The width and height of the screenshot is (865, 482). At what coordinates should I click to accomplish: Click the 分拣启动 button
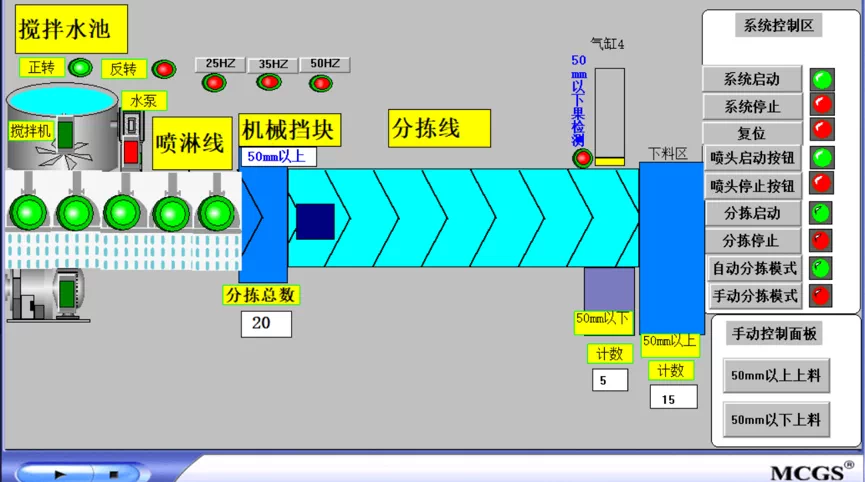click(753, 213)
